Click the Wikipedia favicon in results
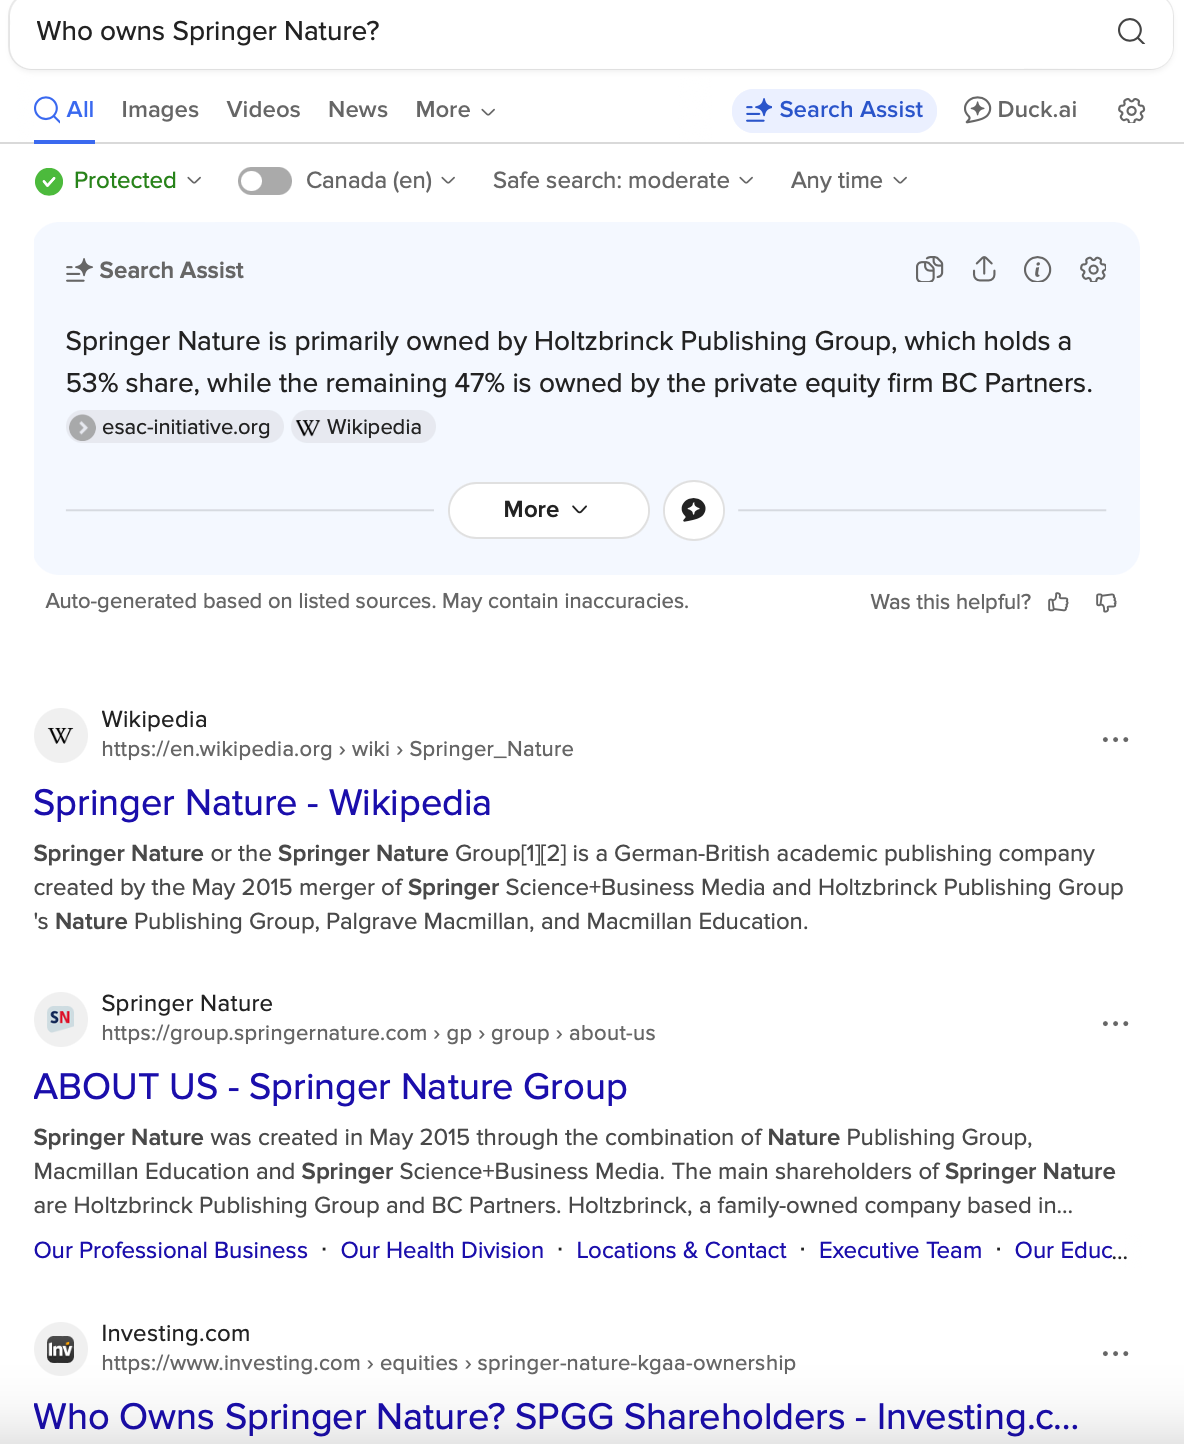Viewport: 1184px width, 1444px height. point(61,736)
